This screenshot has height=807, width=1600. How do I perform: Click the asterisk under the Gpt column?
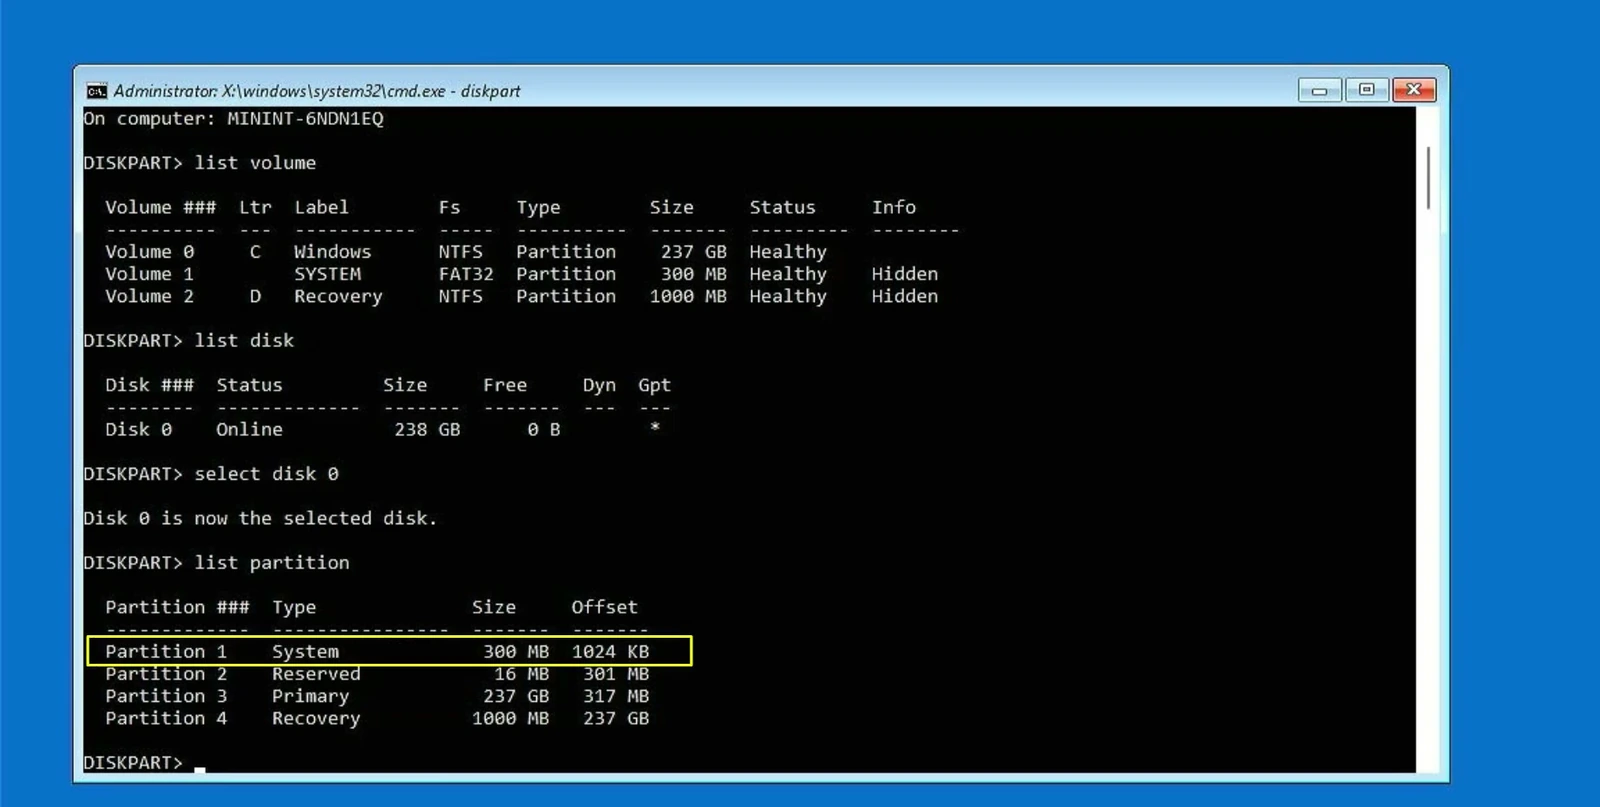click(x=655, y=428)
